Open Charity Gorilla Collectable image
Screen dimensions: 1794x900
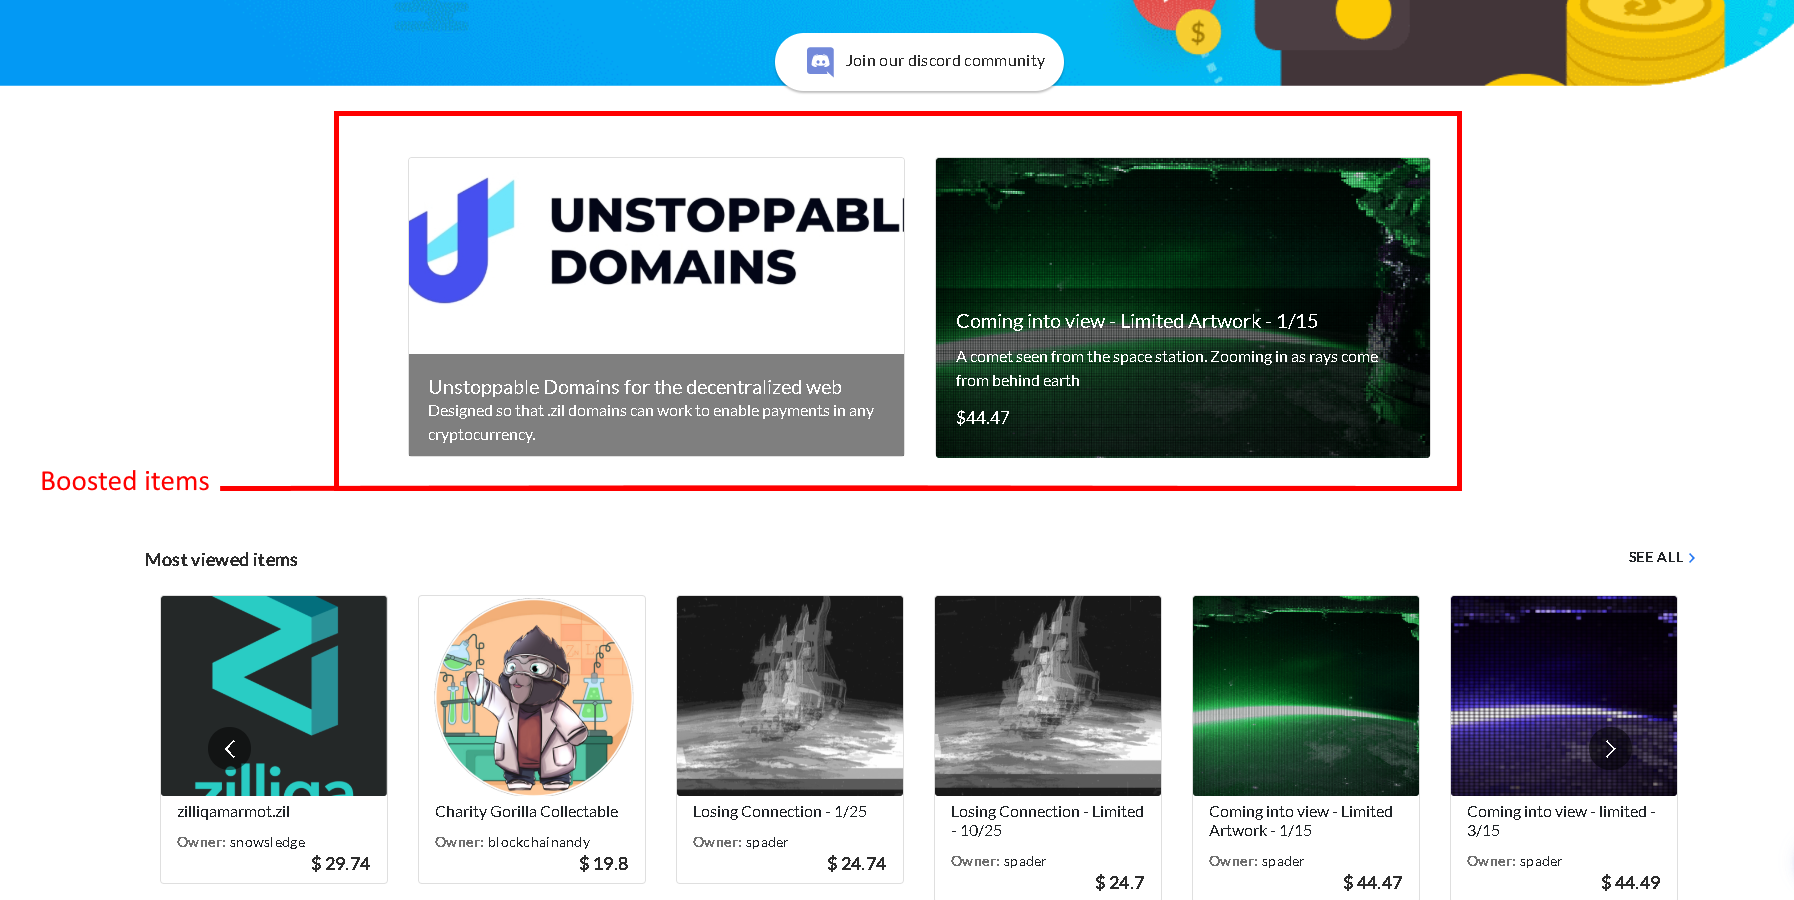tap(532, 696)
